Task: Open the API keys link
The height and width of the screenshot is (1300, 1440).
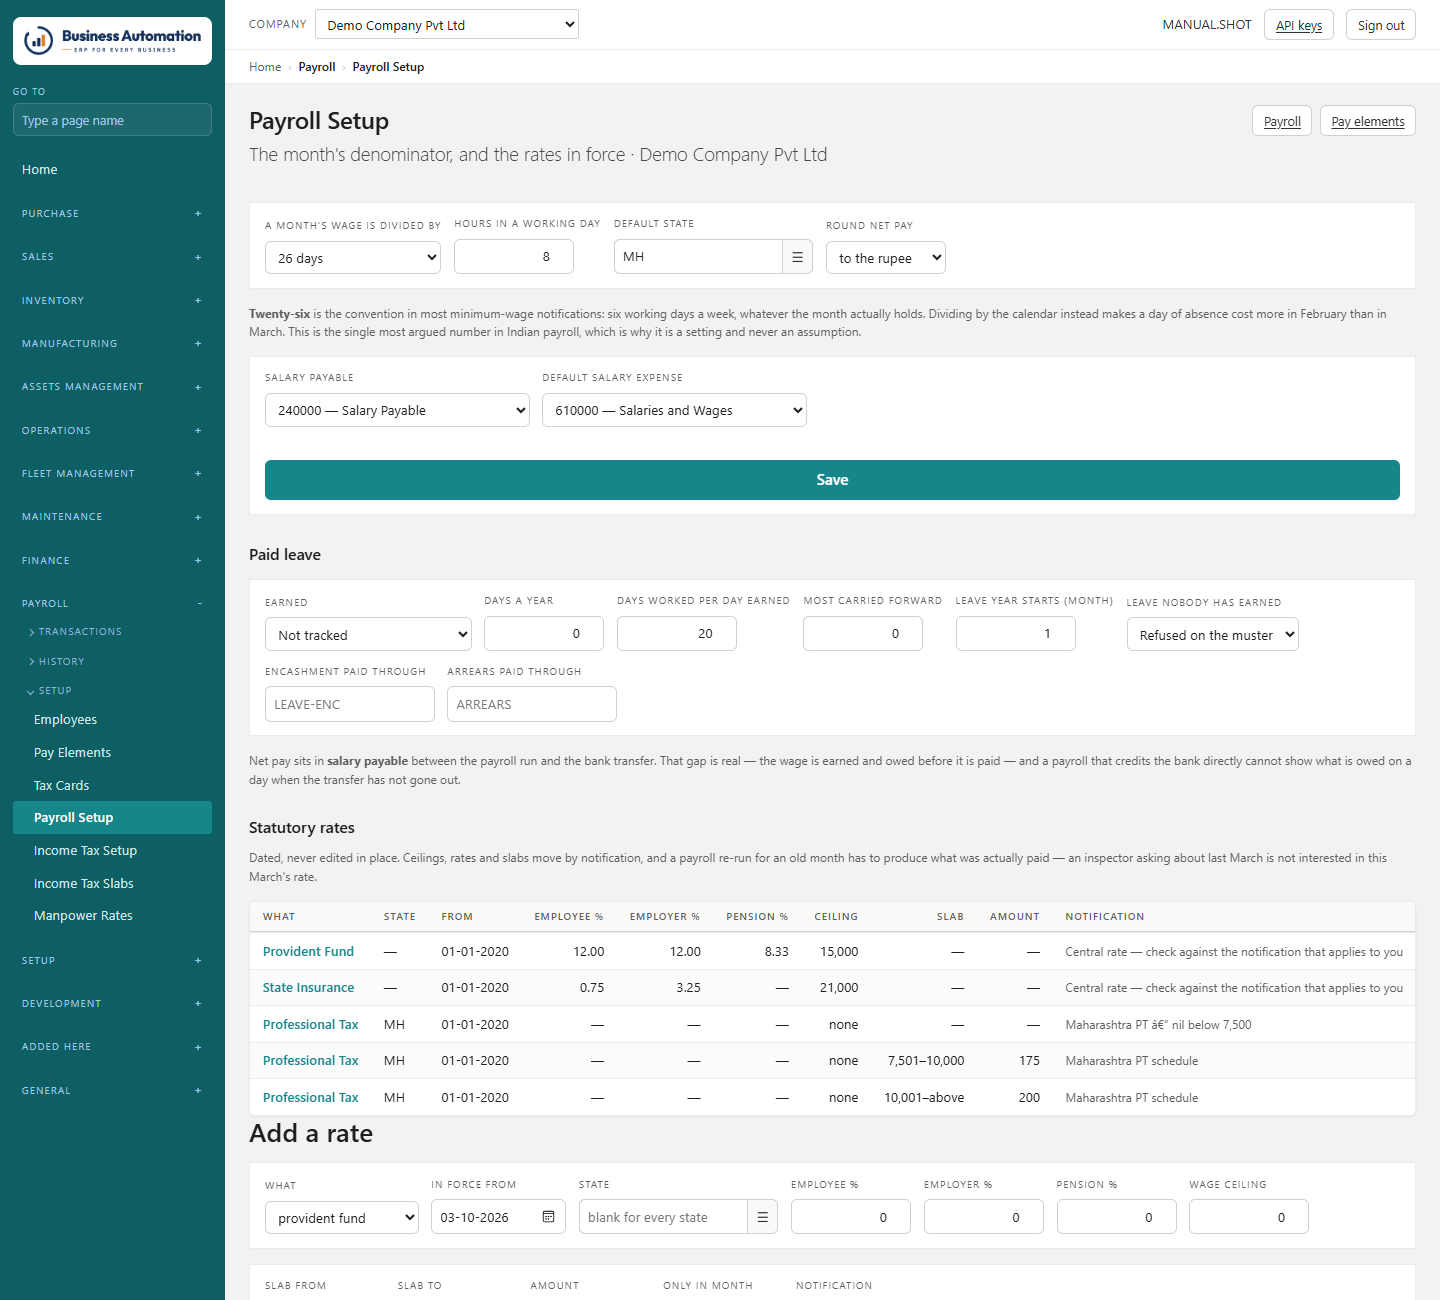Action: [x=1299, y=25]
